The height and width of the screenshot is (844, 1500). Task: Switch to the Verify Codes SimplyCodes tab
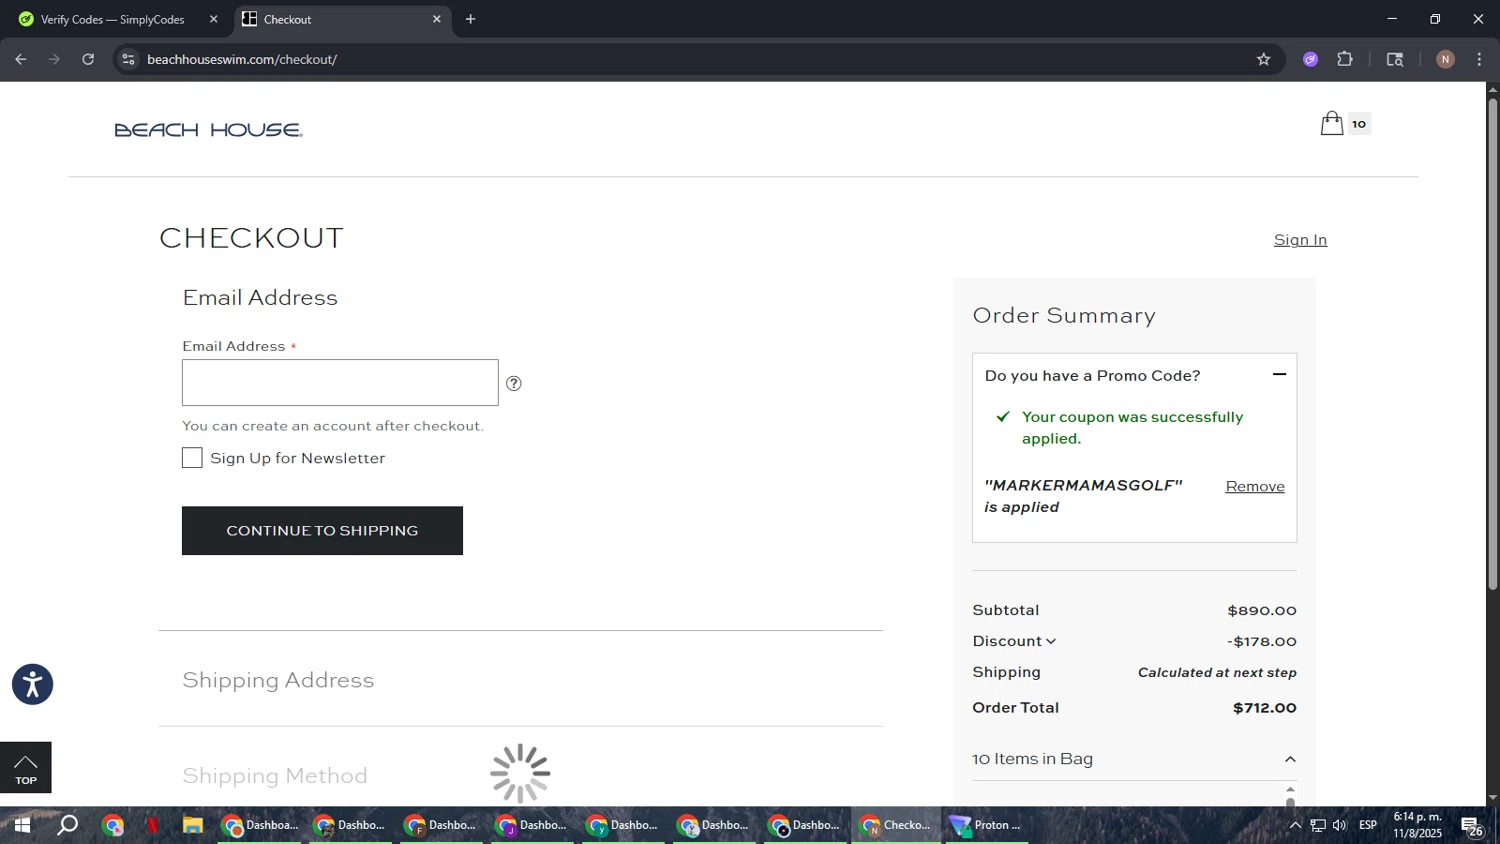coord(115,19)
